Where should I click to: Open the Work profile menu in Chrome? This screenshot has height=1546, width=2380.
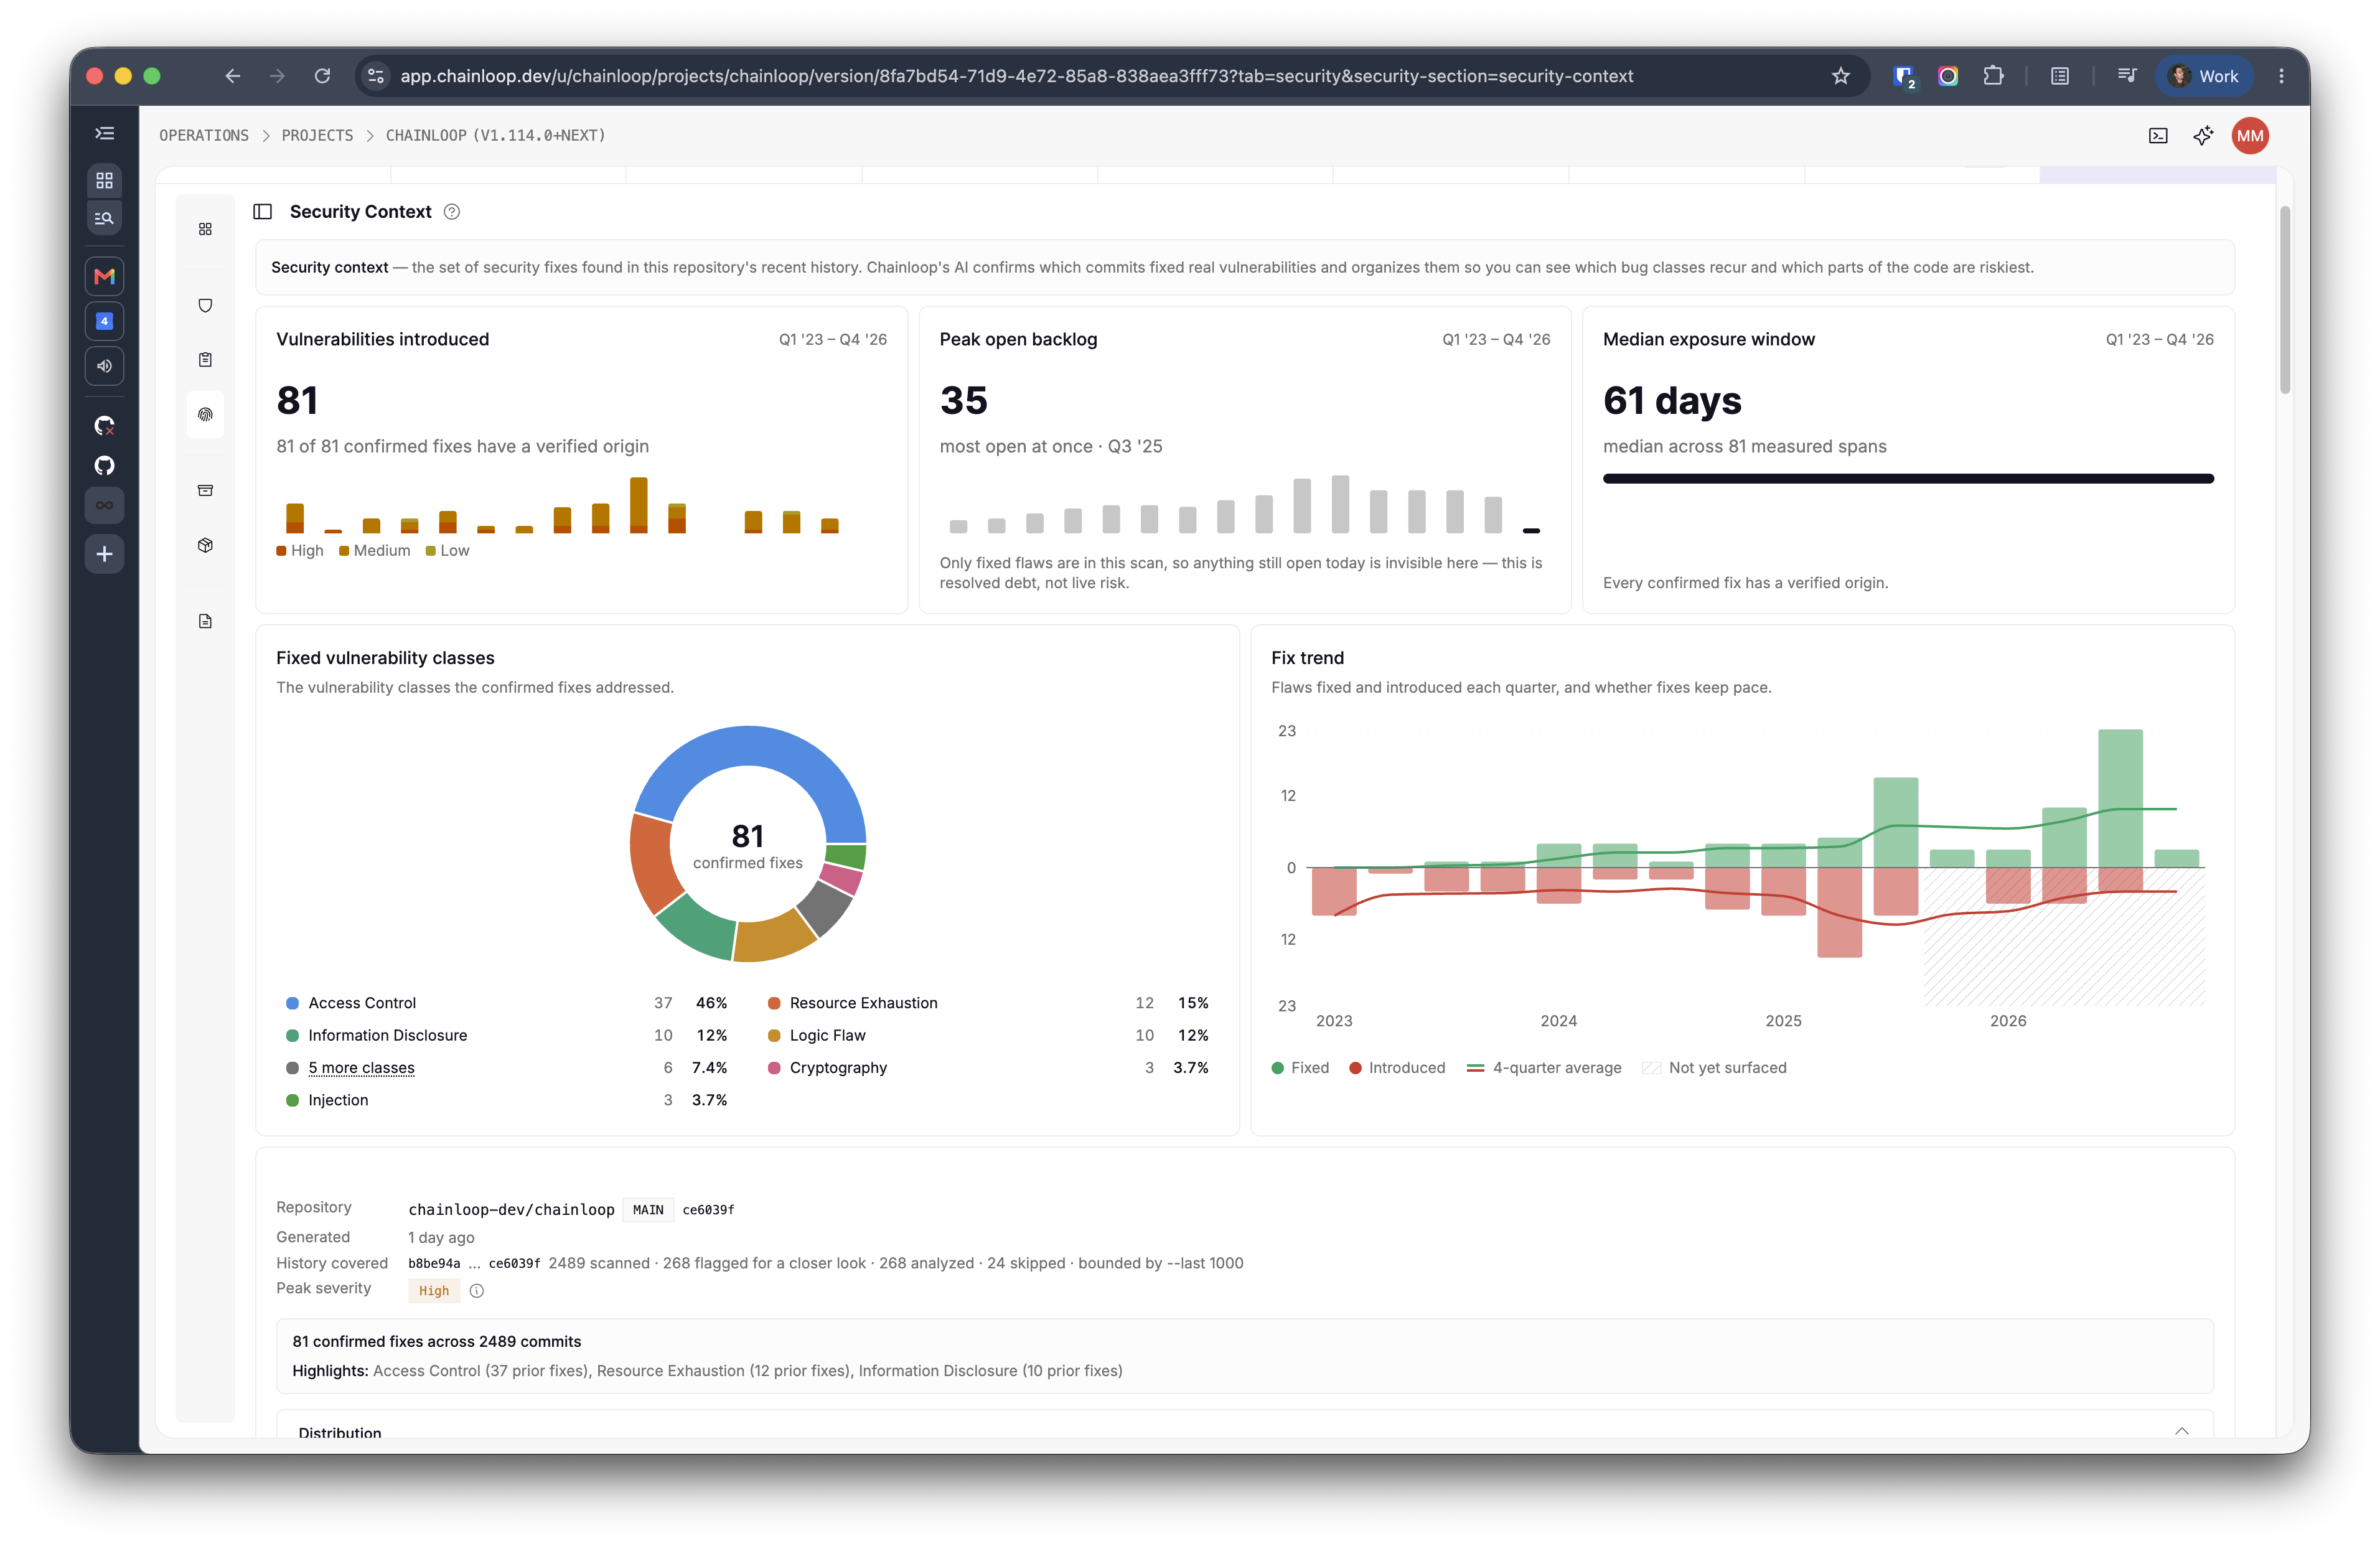[2204, 76]
